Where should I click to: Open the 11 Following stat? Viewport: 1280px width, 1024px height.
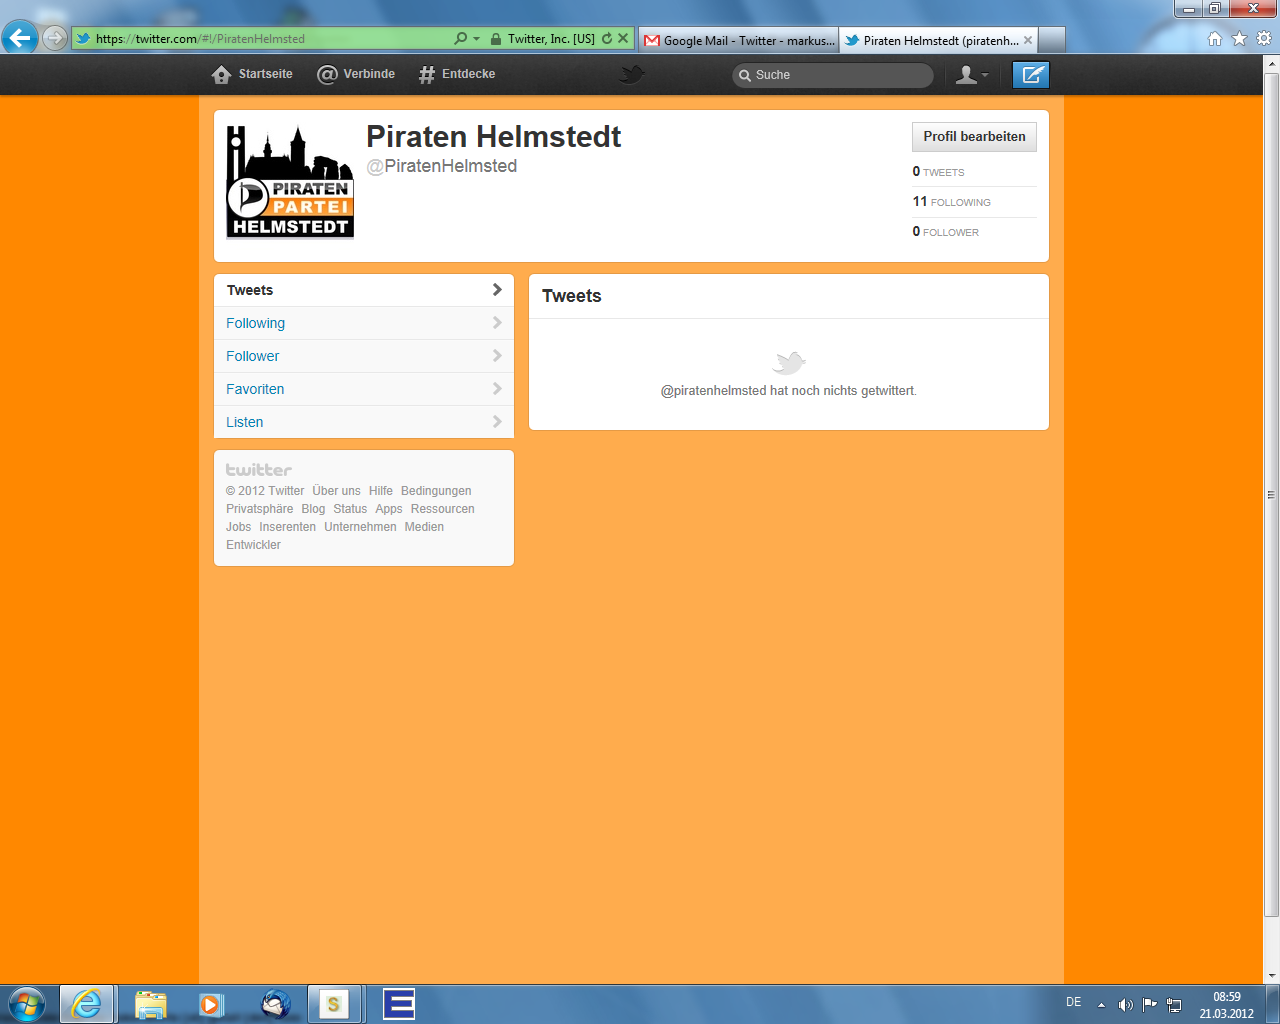[x=951, y=202]
